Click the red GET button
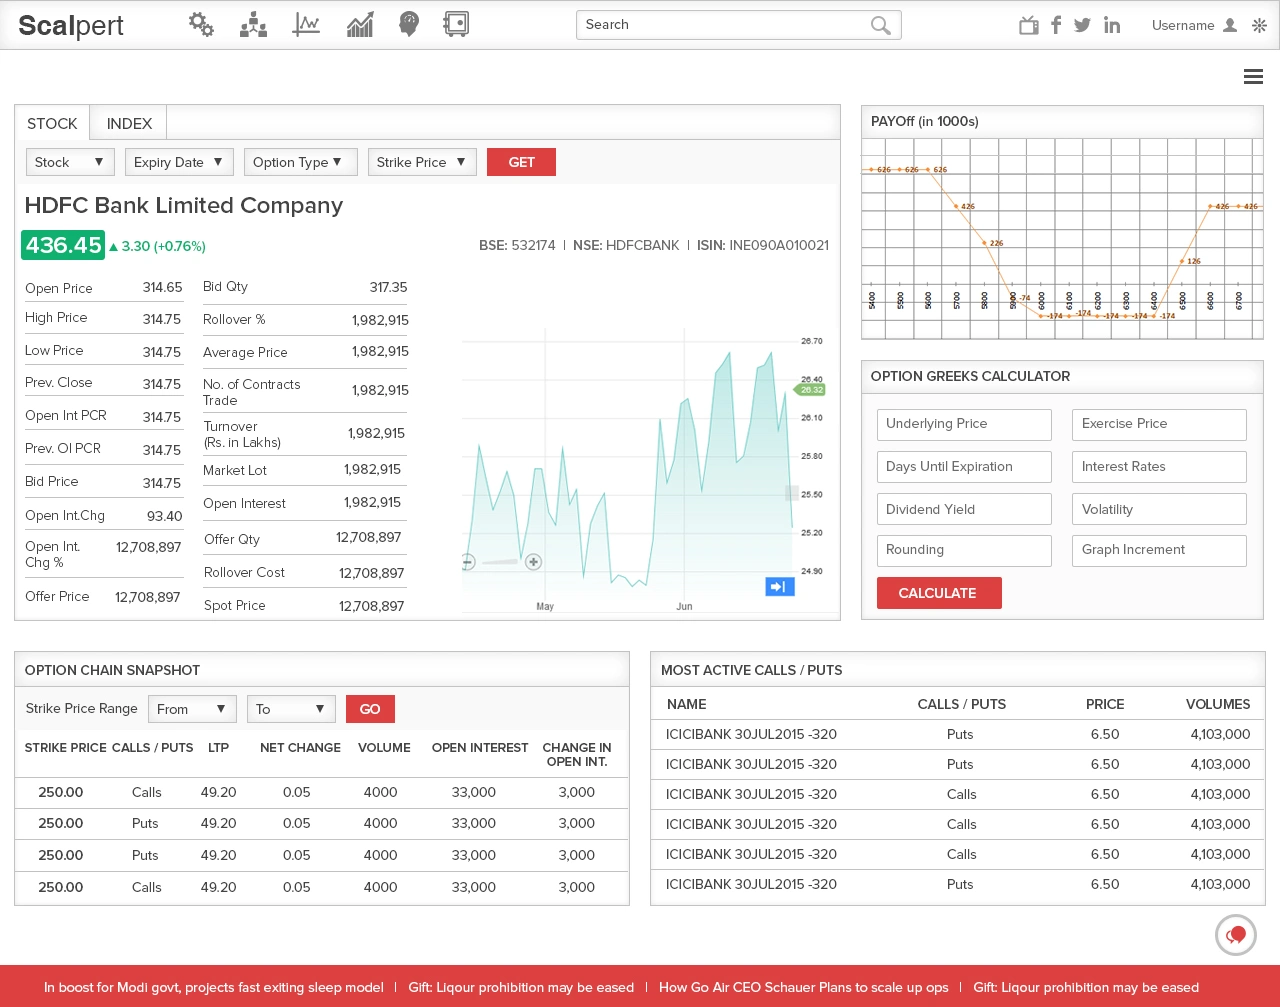The height and width of the screenshot is (1007, 1280). pos(521,162)
